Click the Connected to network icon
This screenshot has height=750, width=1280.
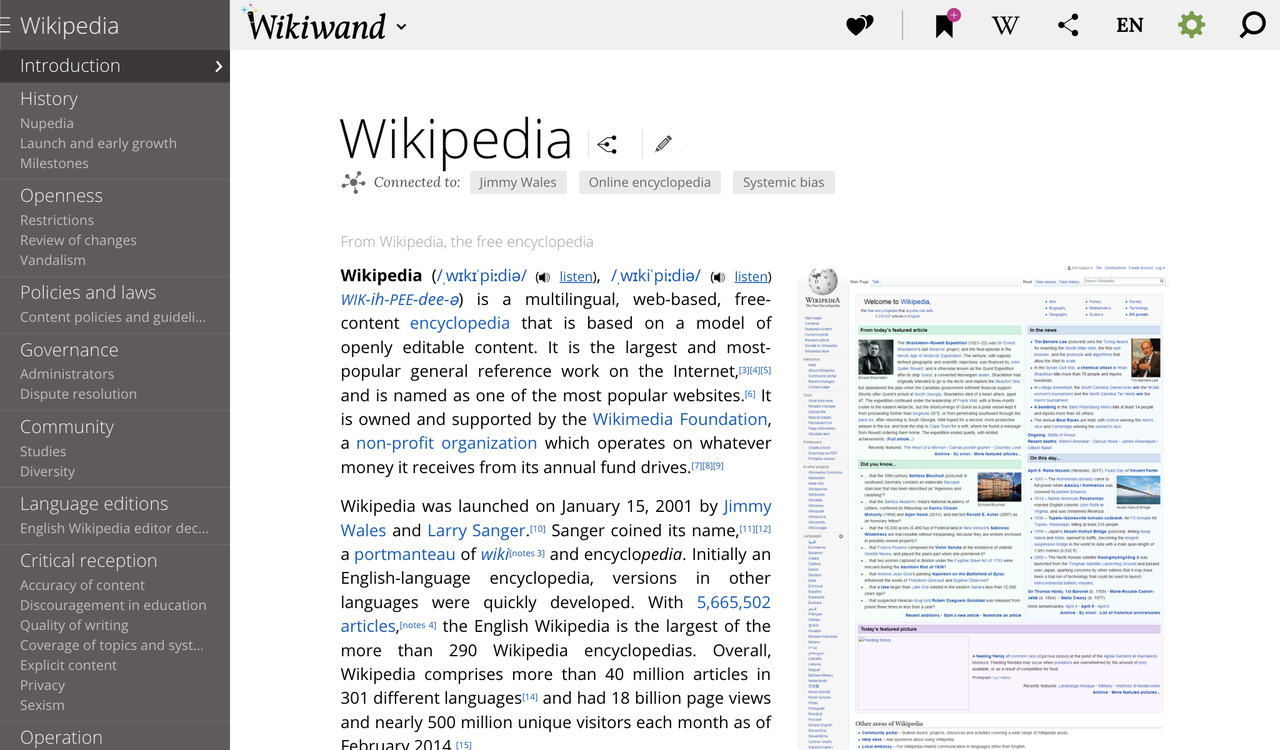pyautogui.click(x=353, y=182)
